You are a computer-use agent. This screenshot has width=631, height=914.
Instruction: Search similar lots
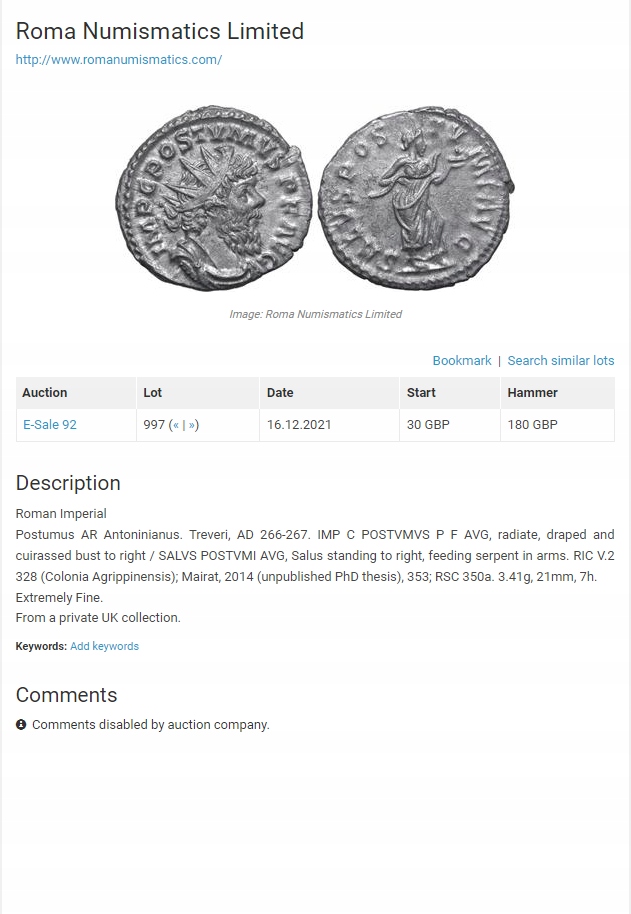pyautogui.click(x=560, y=360)
